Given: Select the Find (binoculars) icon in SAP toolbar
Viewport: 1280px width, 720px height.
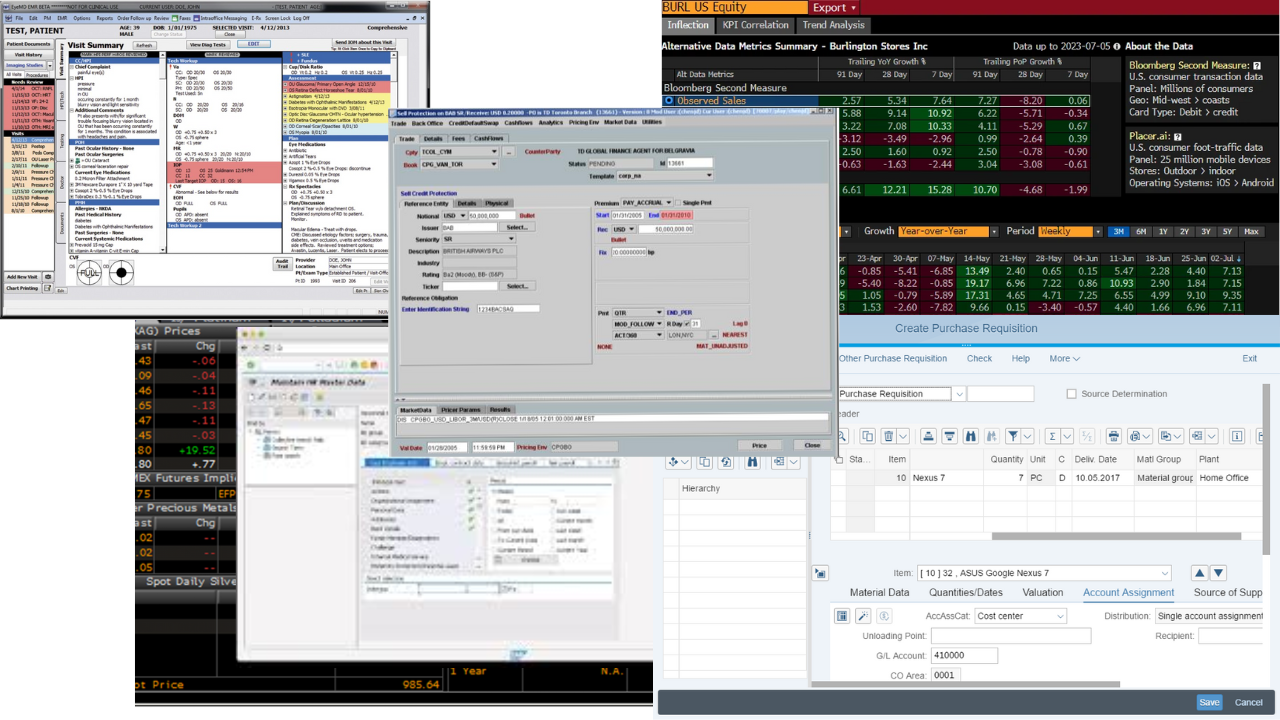Looking at the screenshot, I should 971,435.
